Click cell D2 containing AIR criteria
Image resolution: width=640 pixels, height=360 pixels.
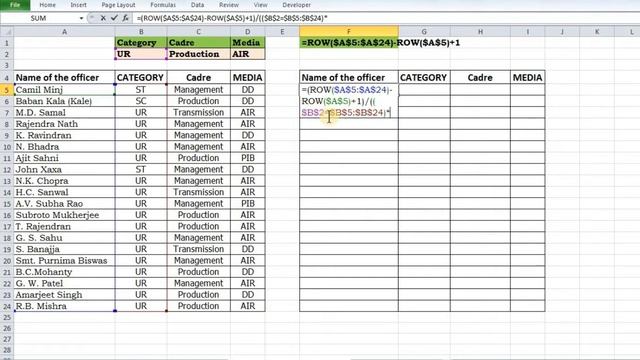pos(247,54)
